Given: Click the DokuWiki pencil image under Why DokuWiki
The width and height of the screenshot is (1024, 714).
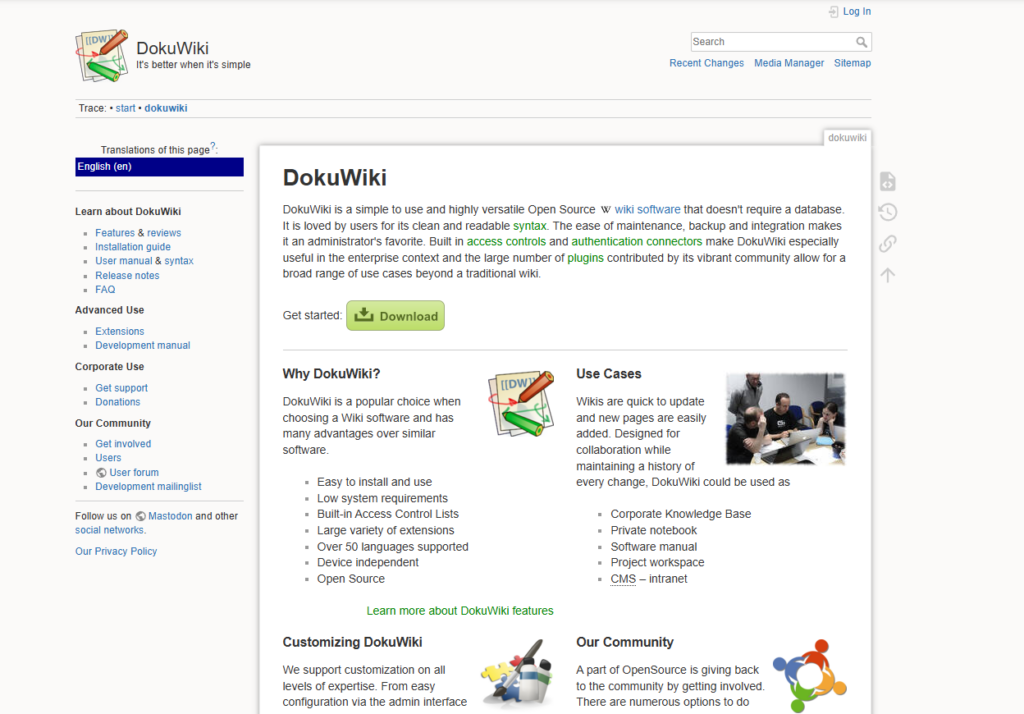Looking at the screenshot, I should (x=521, y=403).
